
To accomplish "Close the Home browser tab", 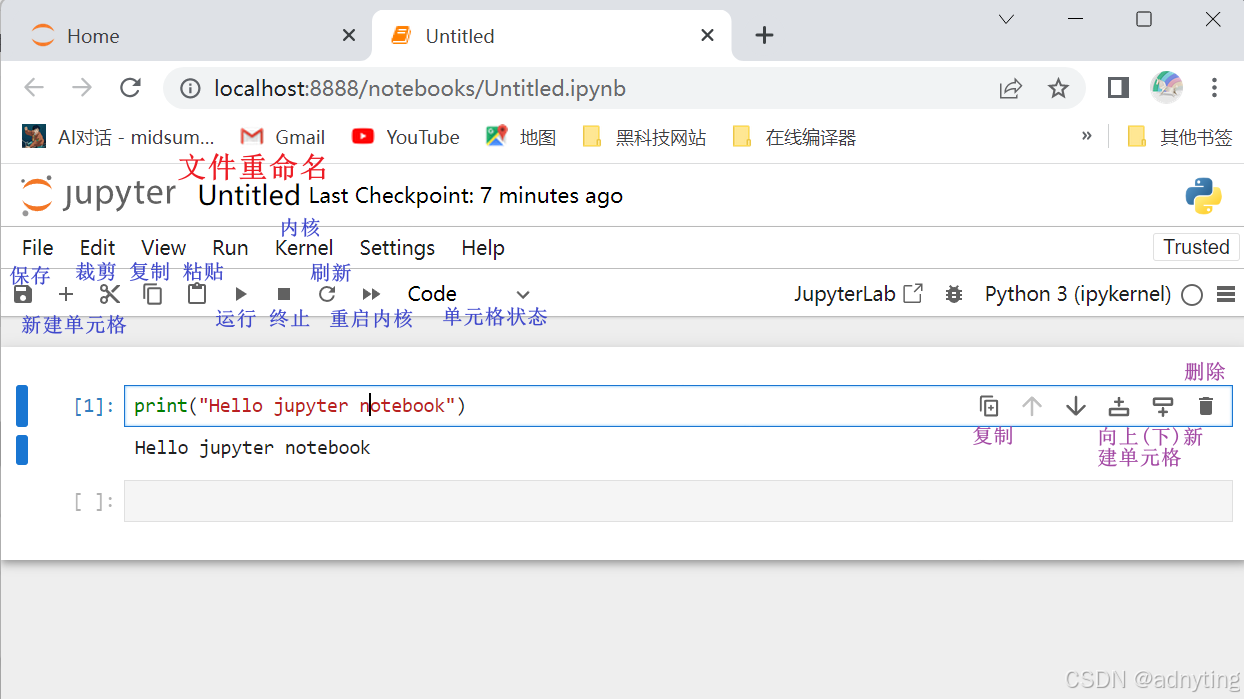I will click(x=349, y=35).
